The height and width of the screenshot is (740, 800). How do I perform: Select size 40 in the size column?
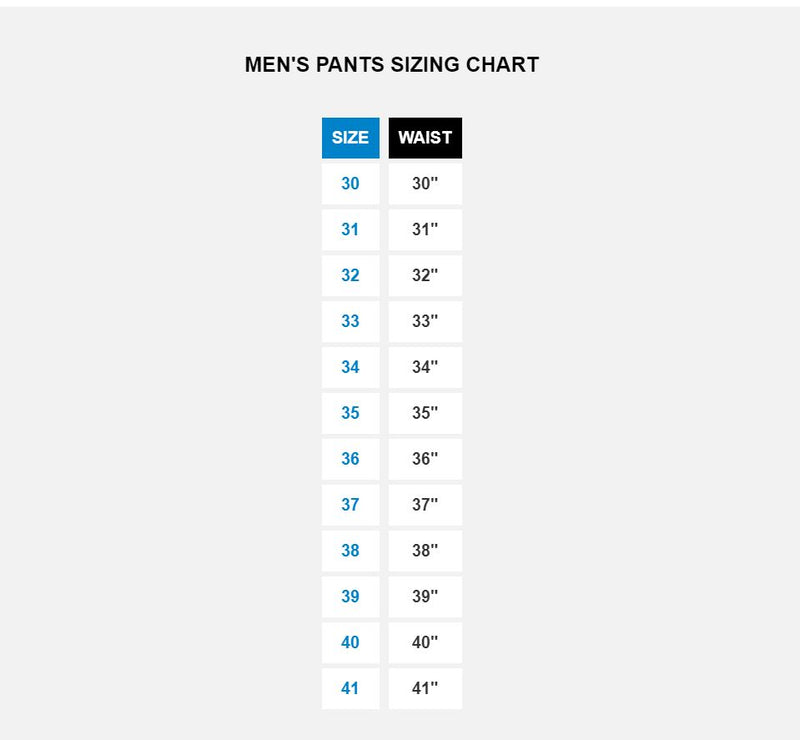click(351, 643)
